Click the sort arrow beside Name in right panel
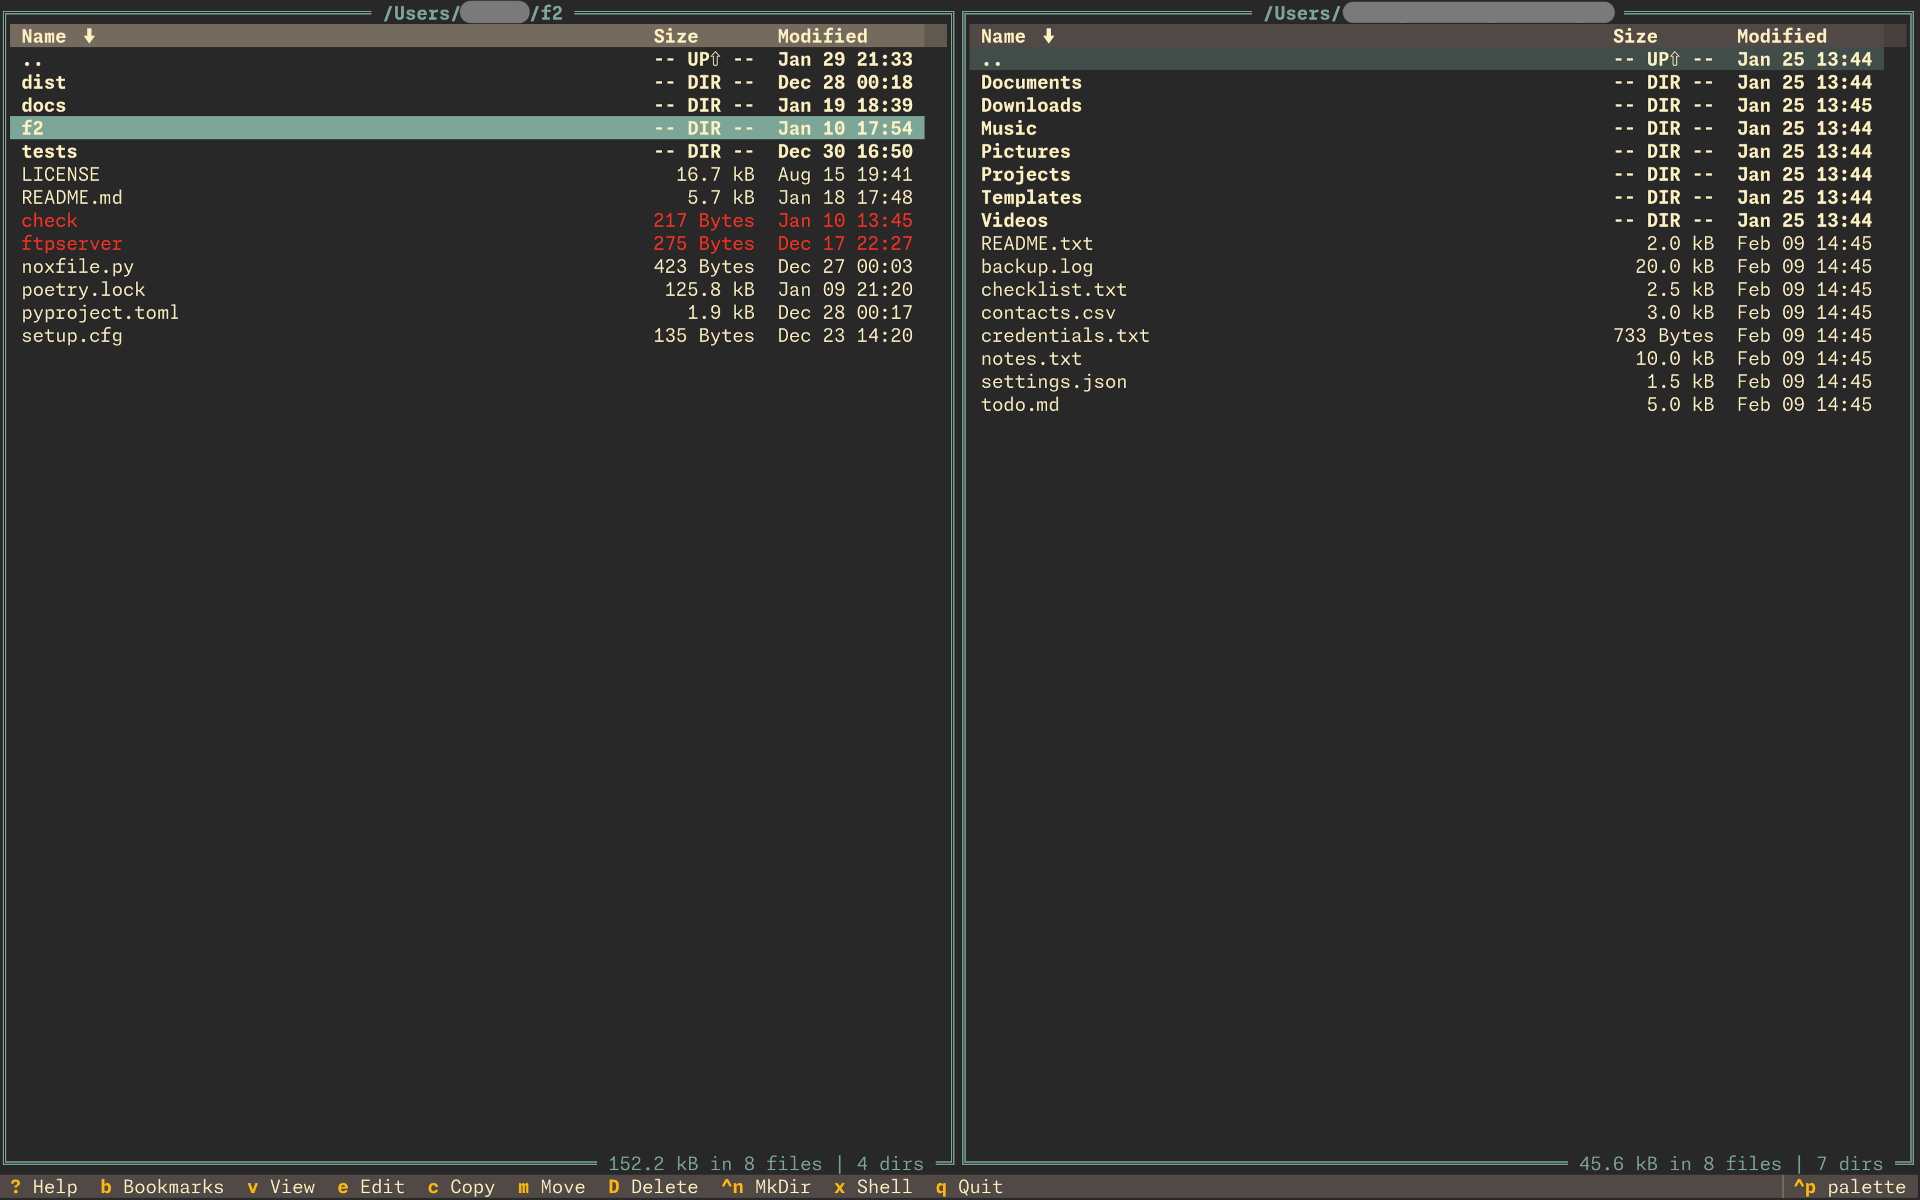The height and width of the screenshot is (1200, 1920). pyautogui.click(x=1048, y=36)
